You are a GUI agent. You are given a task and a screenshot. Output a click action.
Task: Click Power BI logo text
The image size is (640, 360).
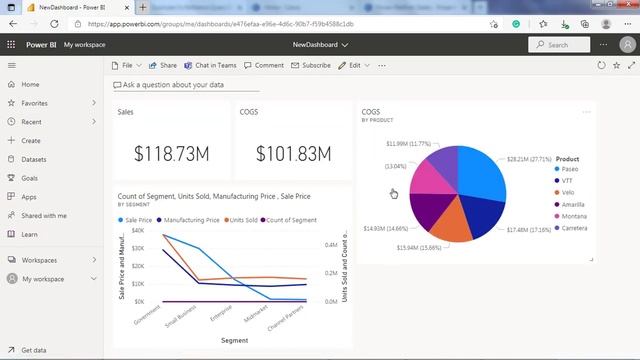tap(41, 44)
